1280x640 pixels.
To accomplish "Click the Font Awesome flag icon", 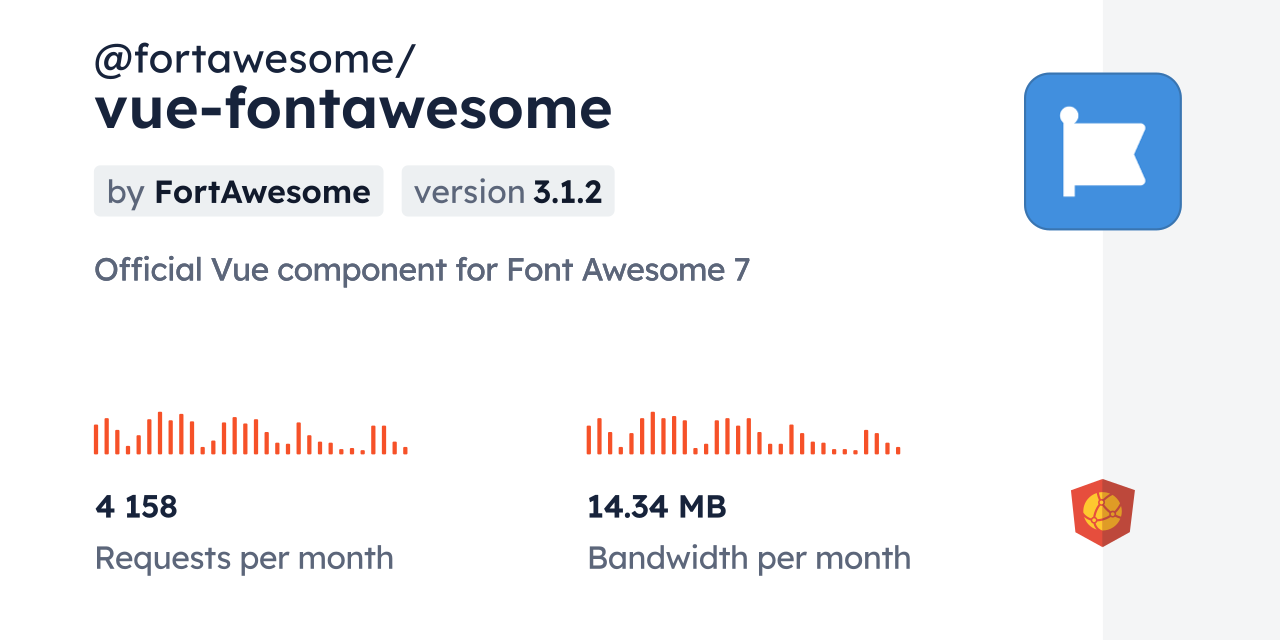I will pos(1102,151).
